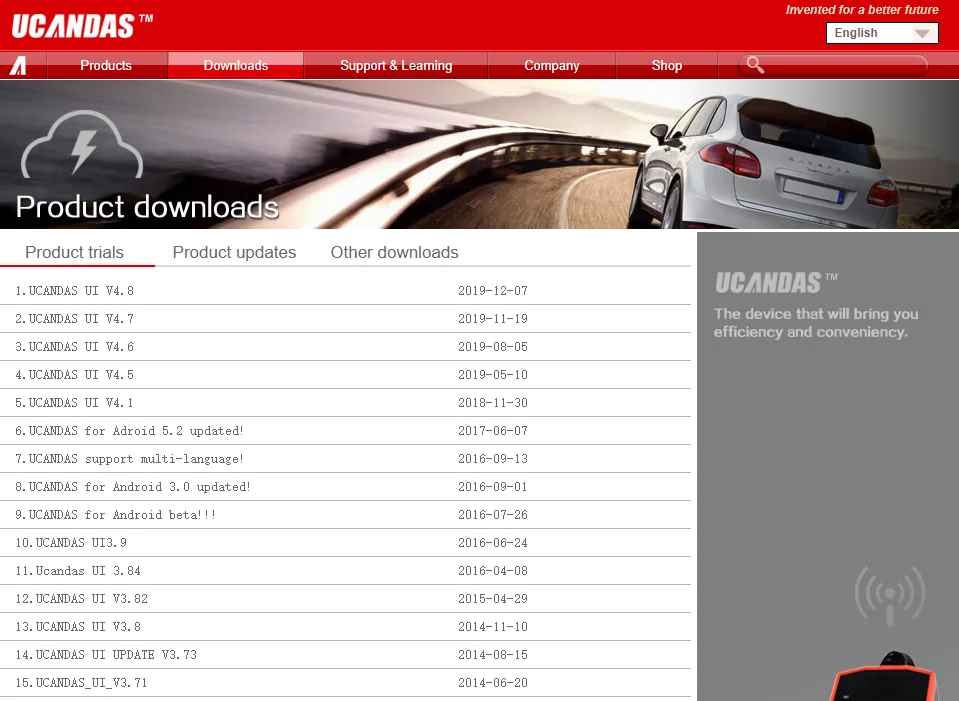The image size is (959, 701).
Task: Switch to the Other downloads tab
Action: coord(394,252)
